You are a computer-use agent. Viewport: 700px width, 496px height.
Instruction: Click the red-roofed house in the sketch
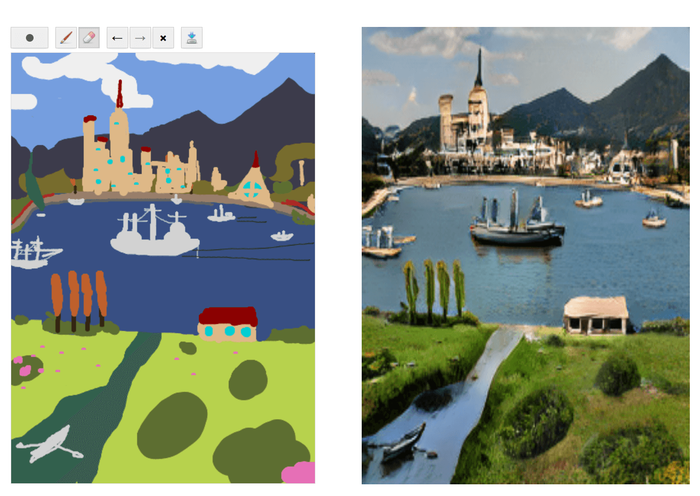(x=228, y=323)
